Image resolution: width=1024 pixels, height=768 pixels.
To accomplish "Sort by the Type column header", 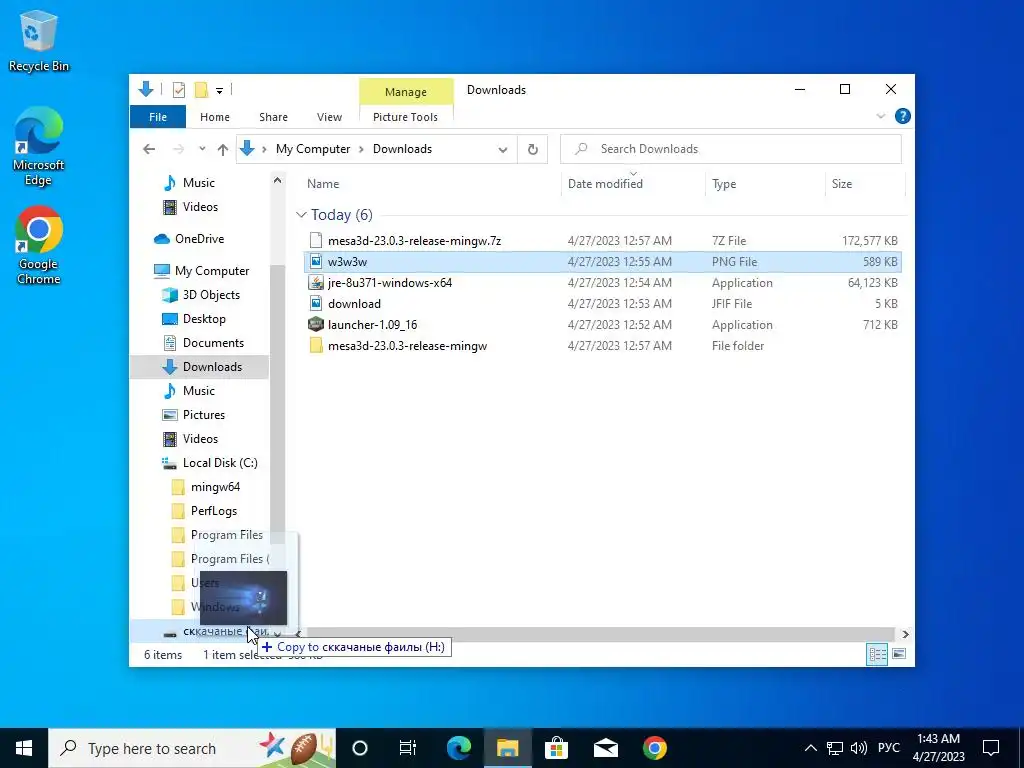I will (x=724, y=184).
